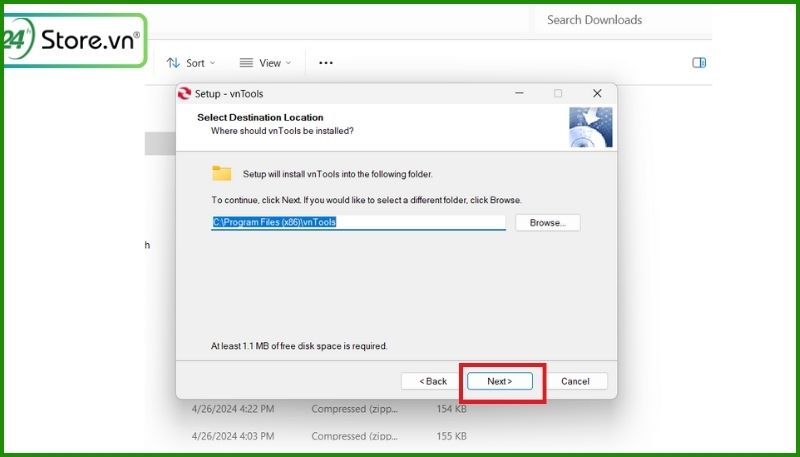
Task: Open Browse to choose another folder
Action: pyautogui.click(x=547, y=223)
